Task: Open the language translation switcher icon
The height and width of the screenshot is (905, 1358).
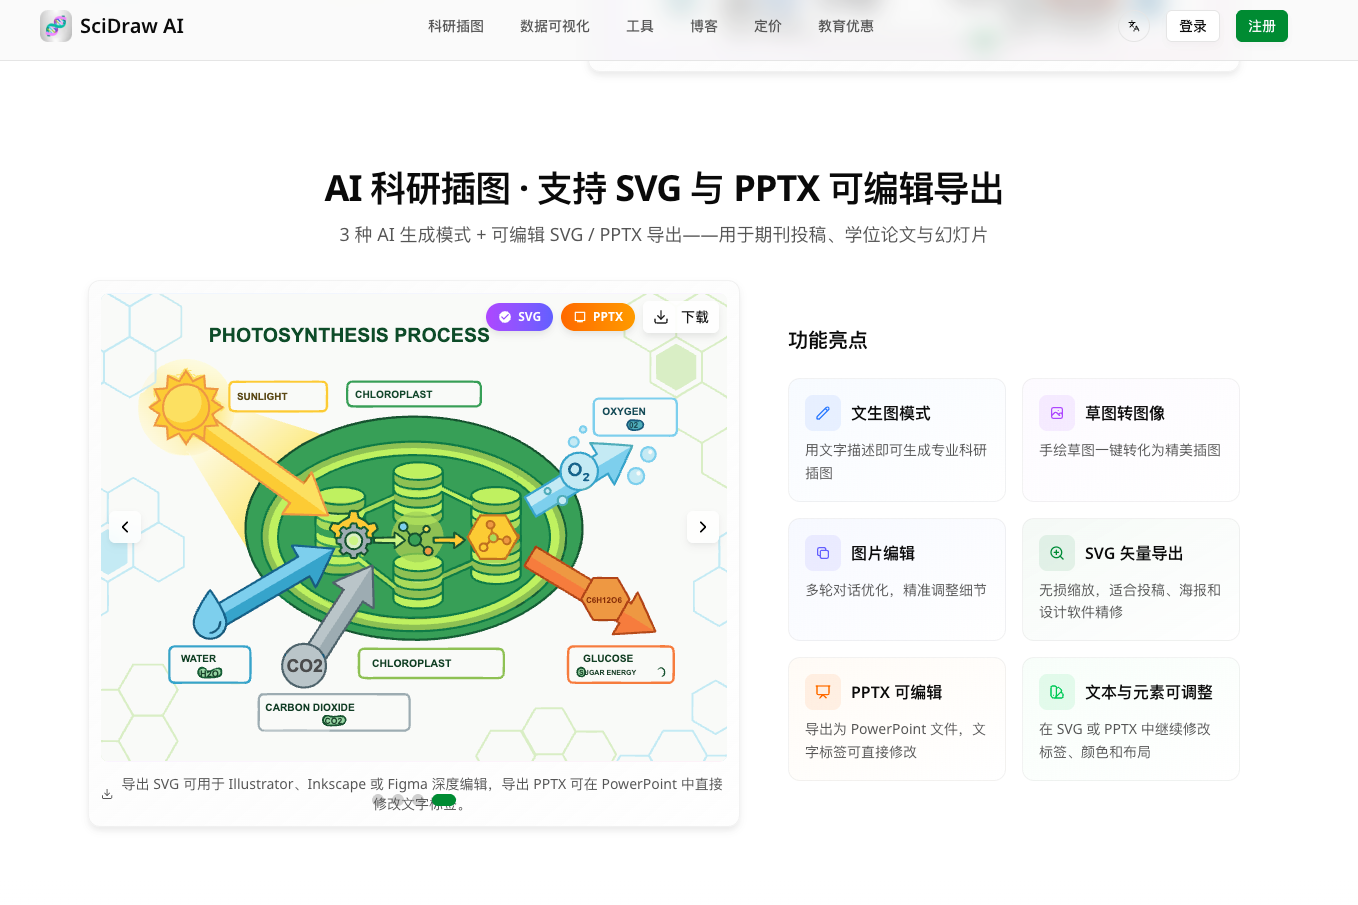Action: [x=1134, y=26]
